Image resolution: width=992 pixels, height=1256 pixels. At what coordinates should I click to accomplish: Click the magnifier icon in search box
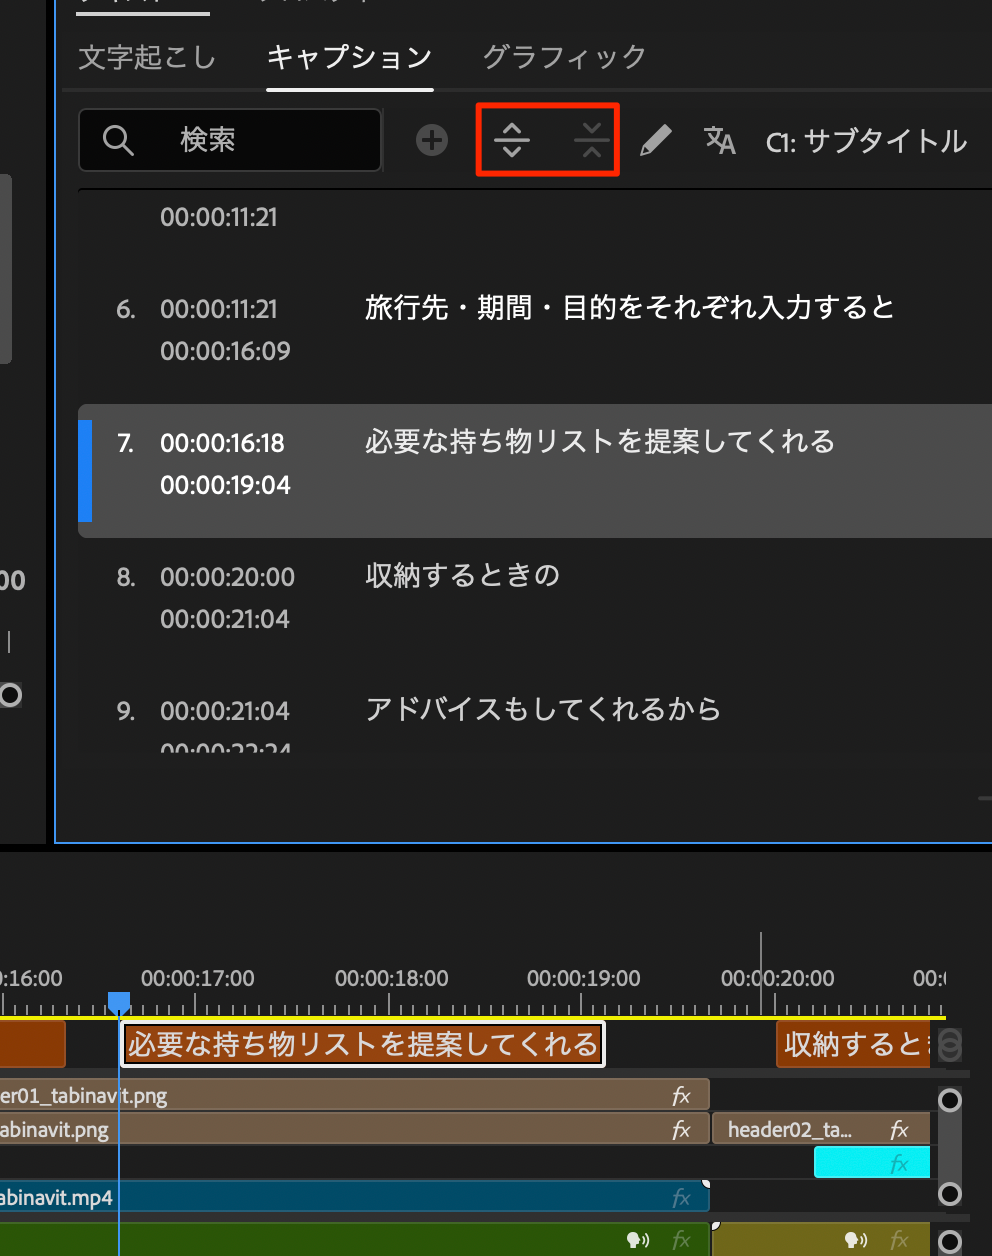click(x=118, y=140)
